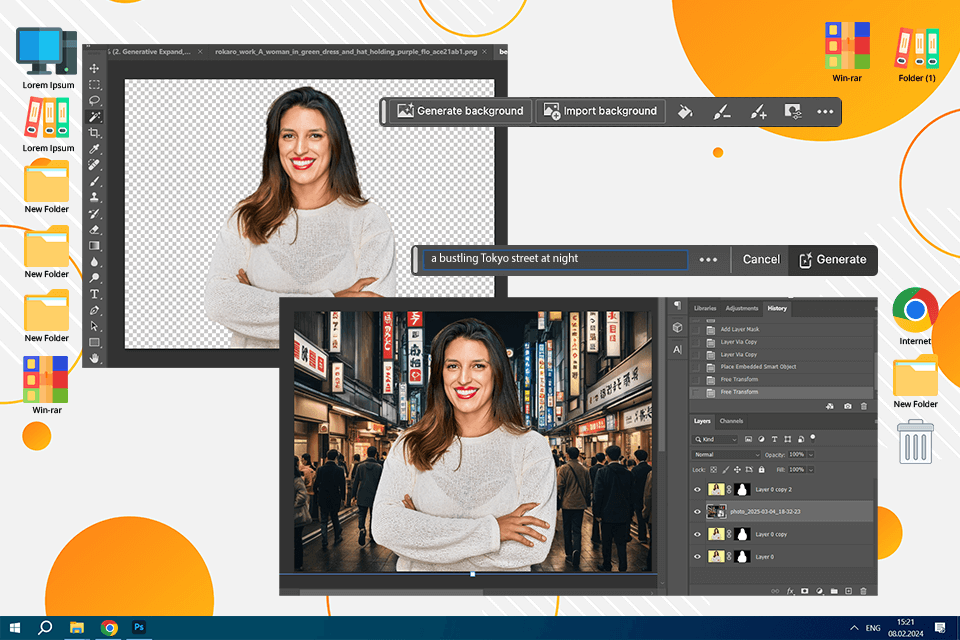Open prompt options beside Cancel button
The height and width of the screenshot is (640, 960).
708,260
